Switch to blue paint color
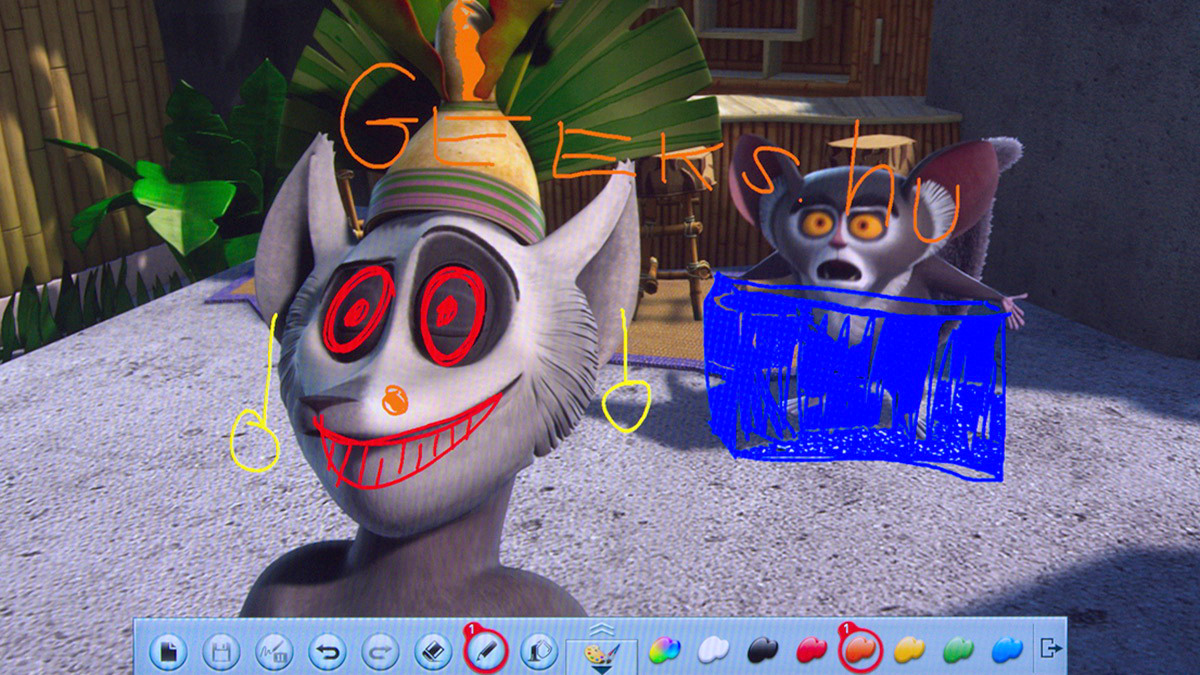This screenshot has height=675, width=1200. click(1005, 651)
